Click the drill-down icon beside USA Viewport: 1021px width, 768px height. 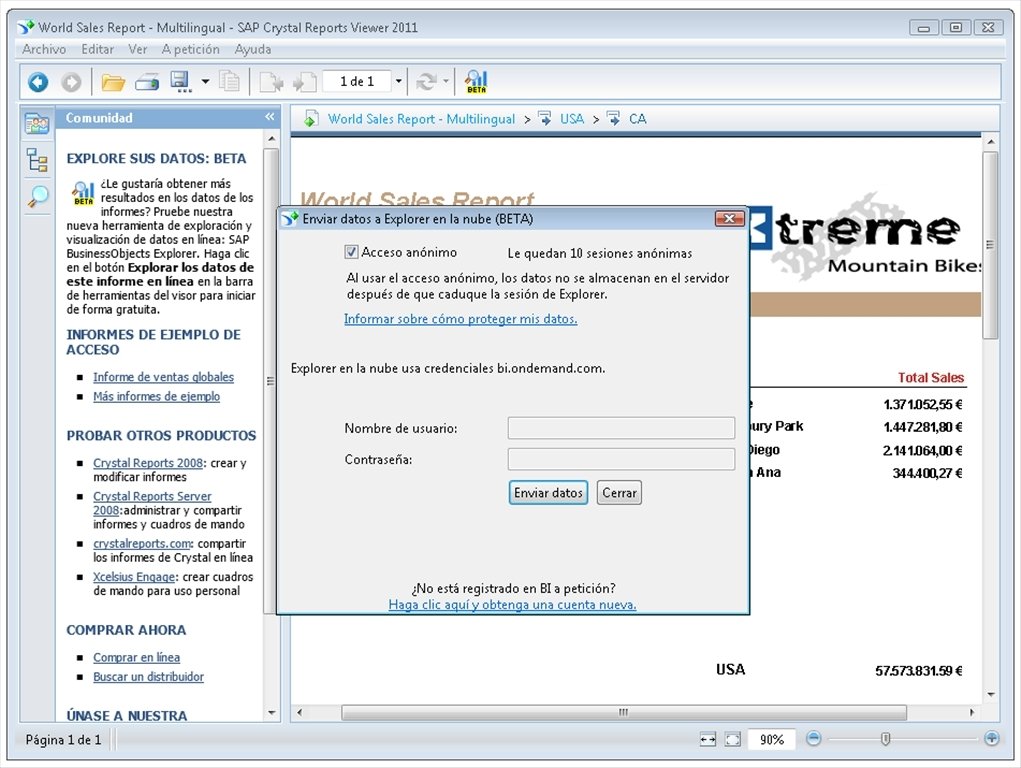tap(544, 119)
